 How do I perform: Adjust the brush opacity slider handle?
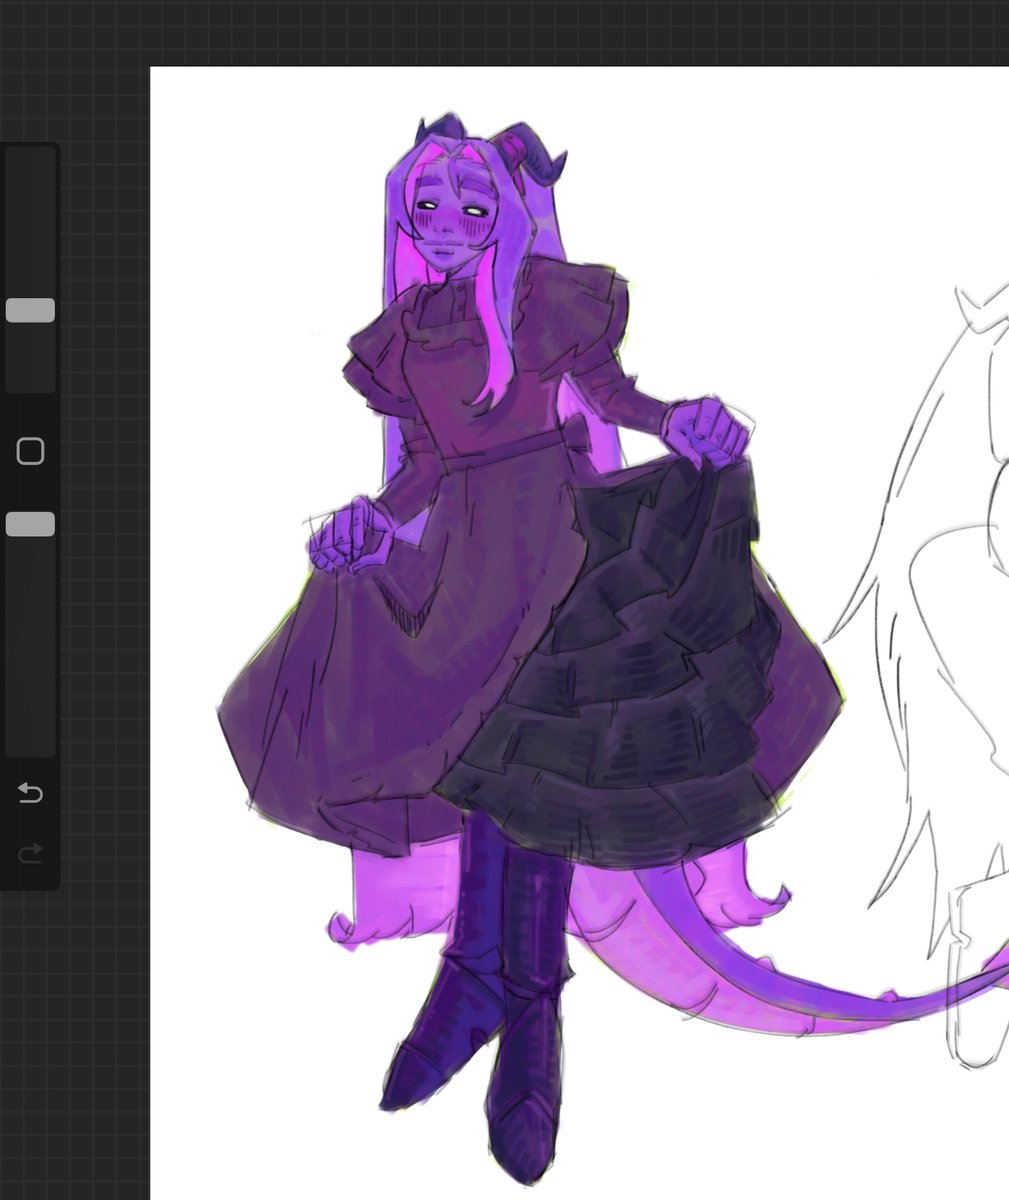pos(30,525)
